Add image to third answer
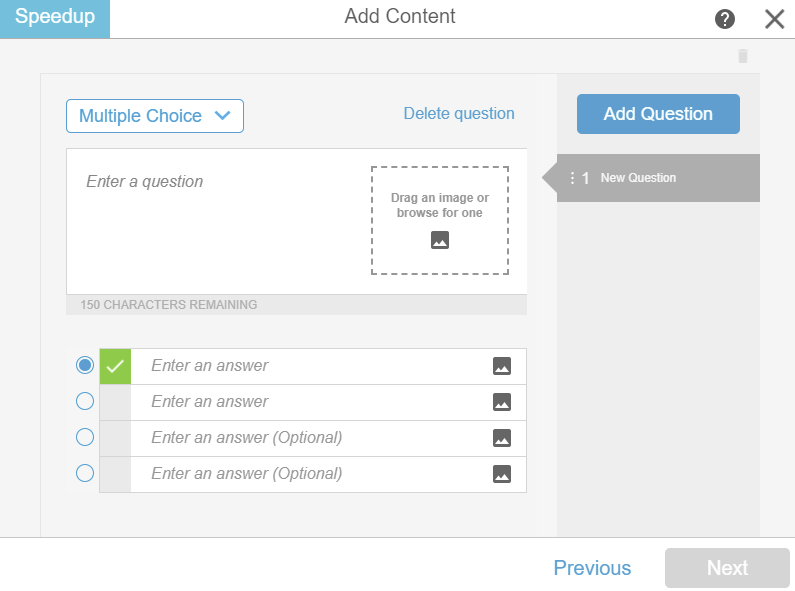 [x=502, y=438]
